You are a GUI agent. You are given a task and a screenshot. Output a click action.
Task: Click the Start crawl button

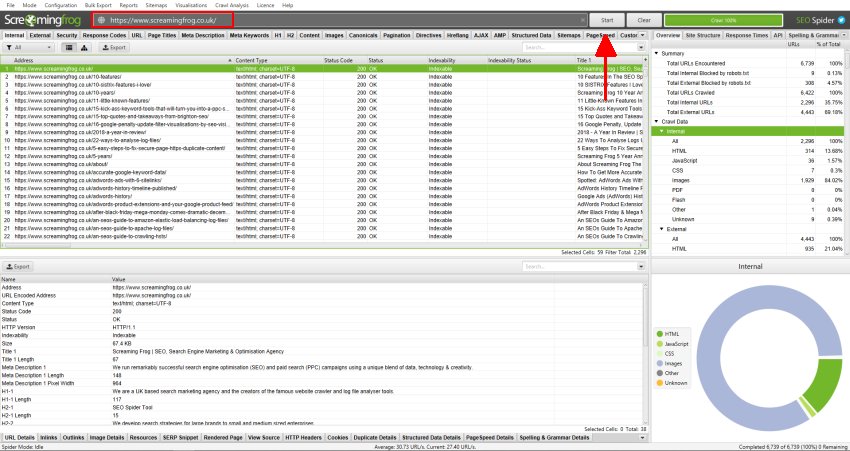click(607, 21)
